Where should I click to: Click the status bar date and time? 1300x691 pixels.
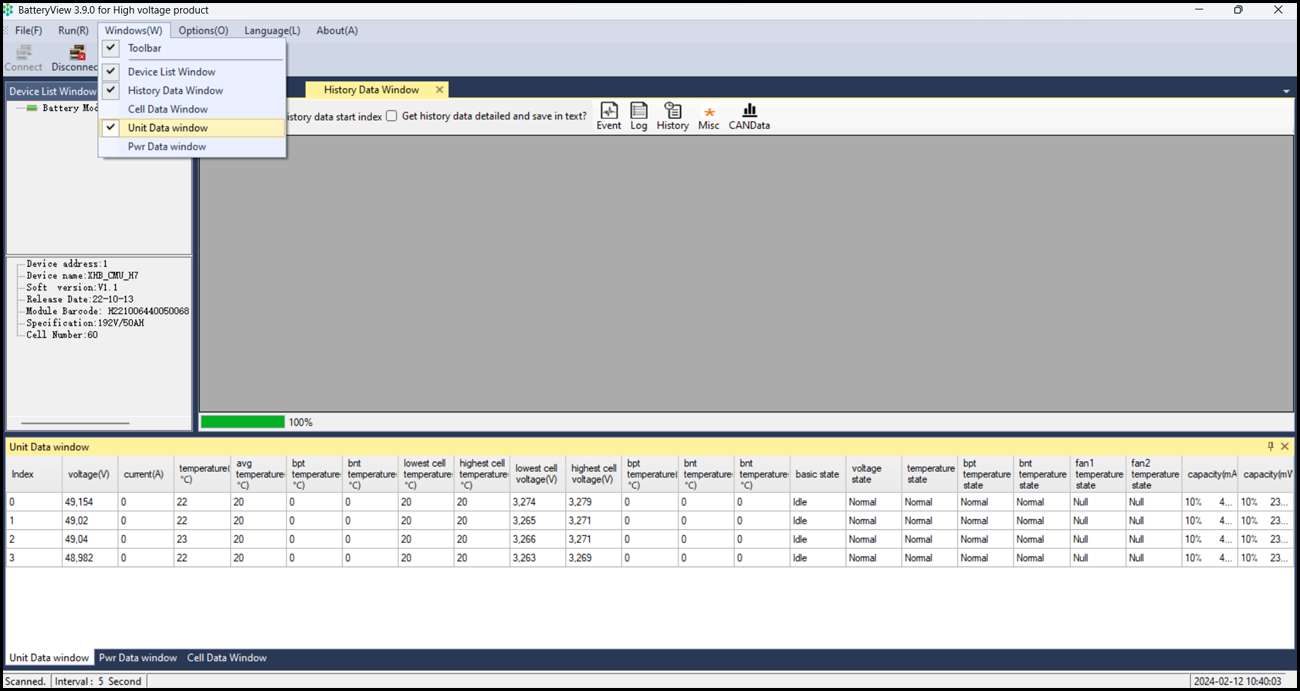coord(1237,681)
